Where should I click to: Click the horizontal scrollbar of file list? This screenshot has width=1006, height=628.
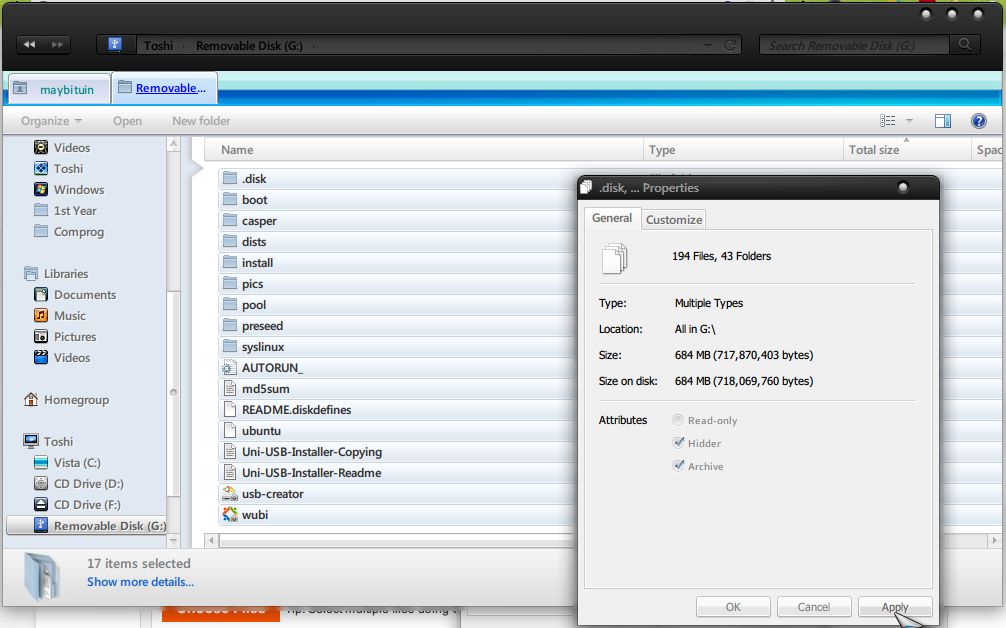click(396, 541)
